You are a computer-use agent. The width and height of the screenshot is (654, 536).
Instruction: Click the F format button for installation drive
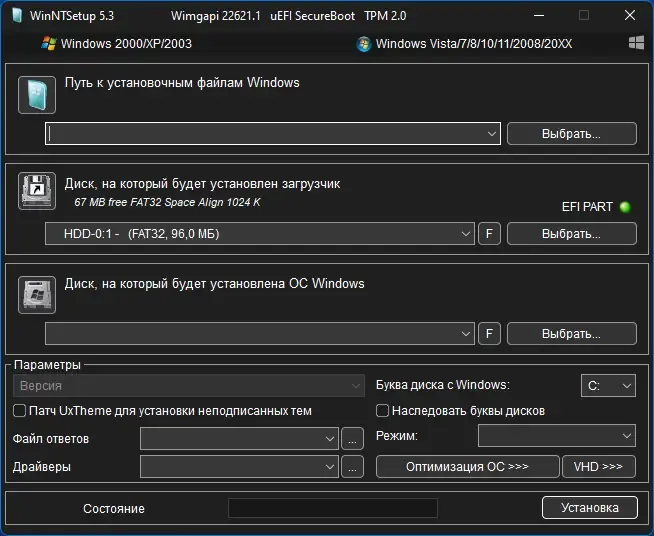(489, 334)
